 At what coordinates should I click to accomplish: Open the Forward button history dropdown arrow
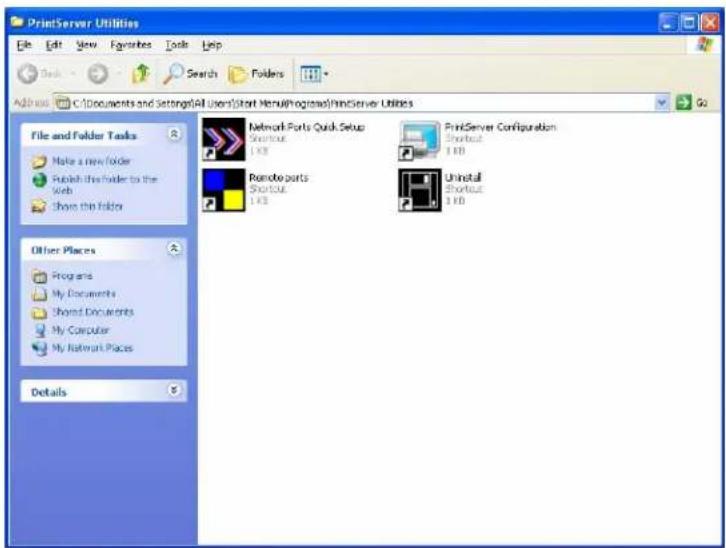click(119, 74)
